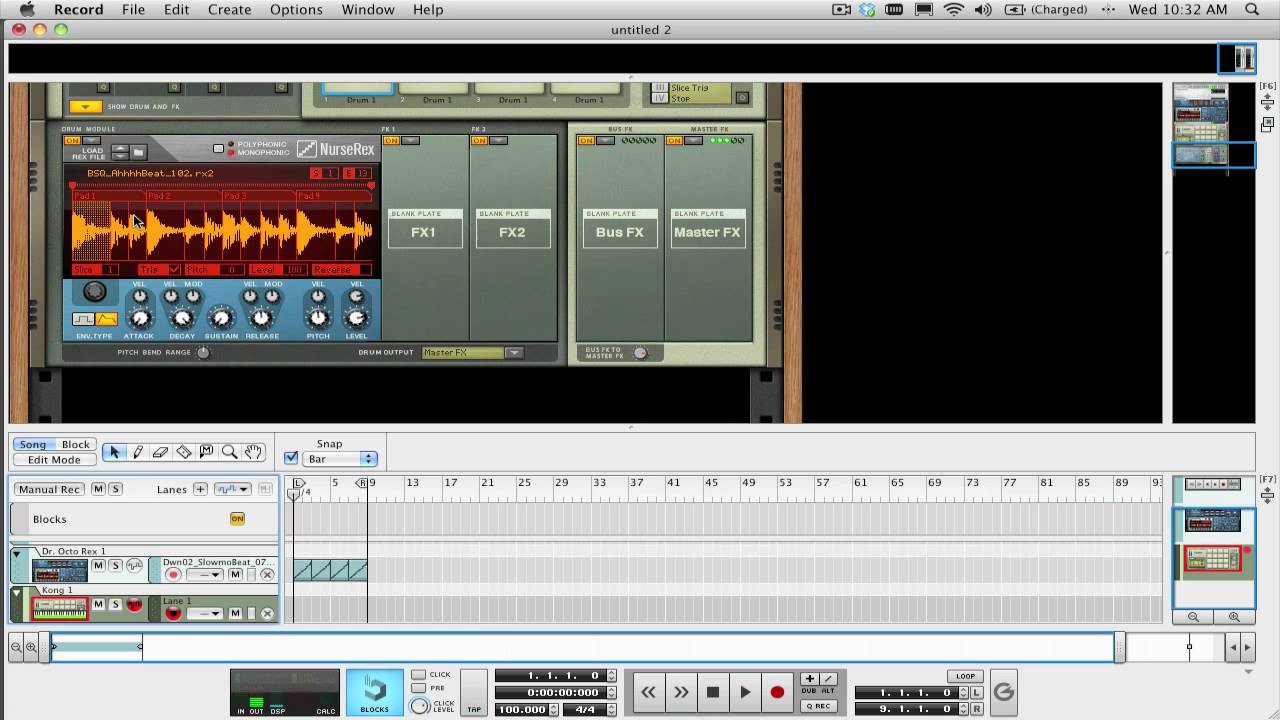Browse for a REX file with folder icon
This screenshot has height=720, width=1280.
coord(139,152)
